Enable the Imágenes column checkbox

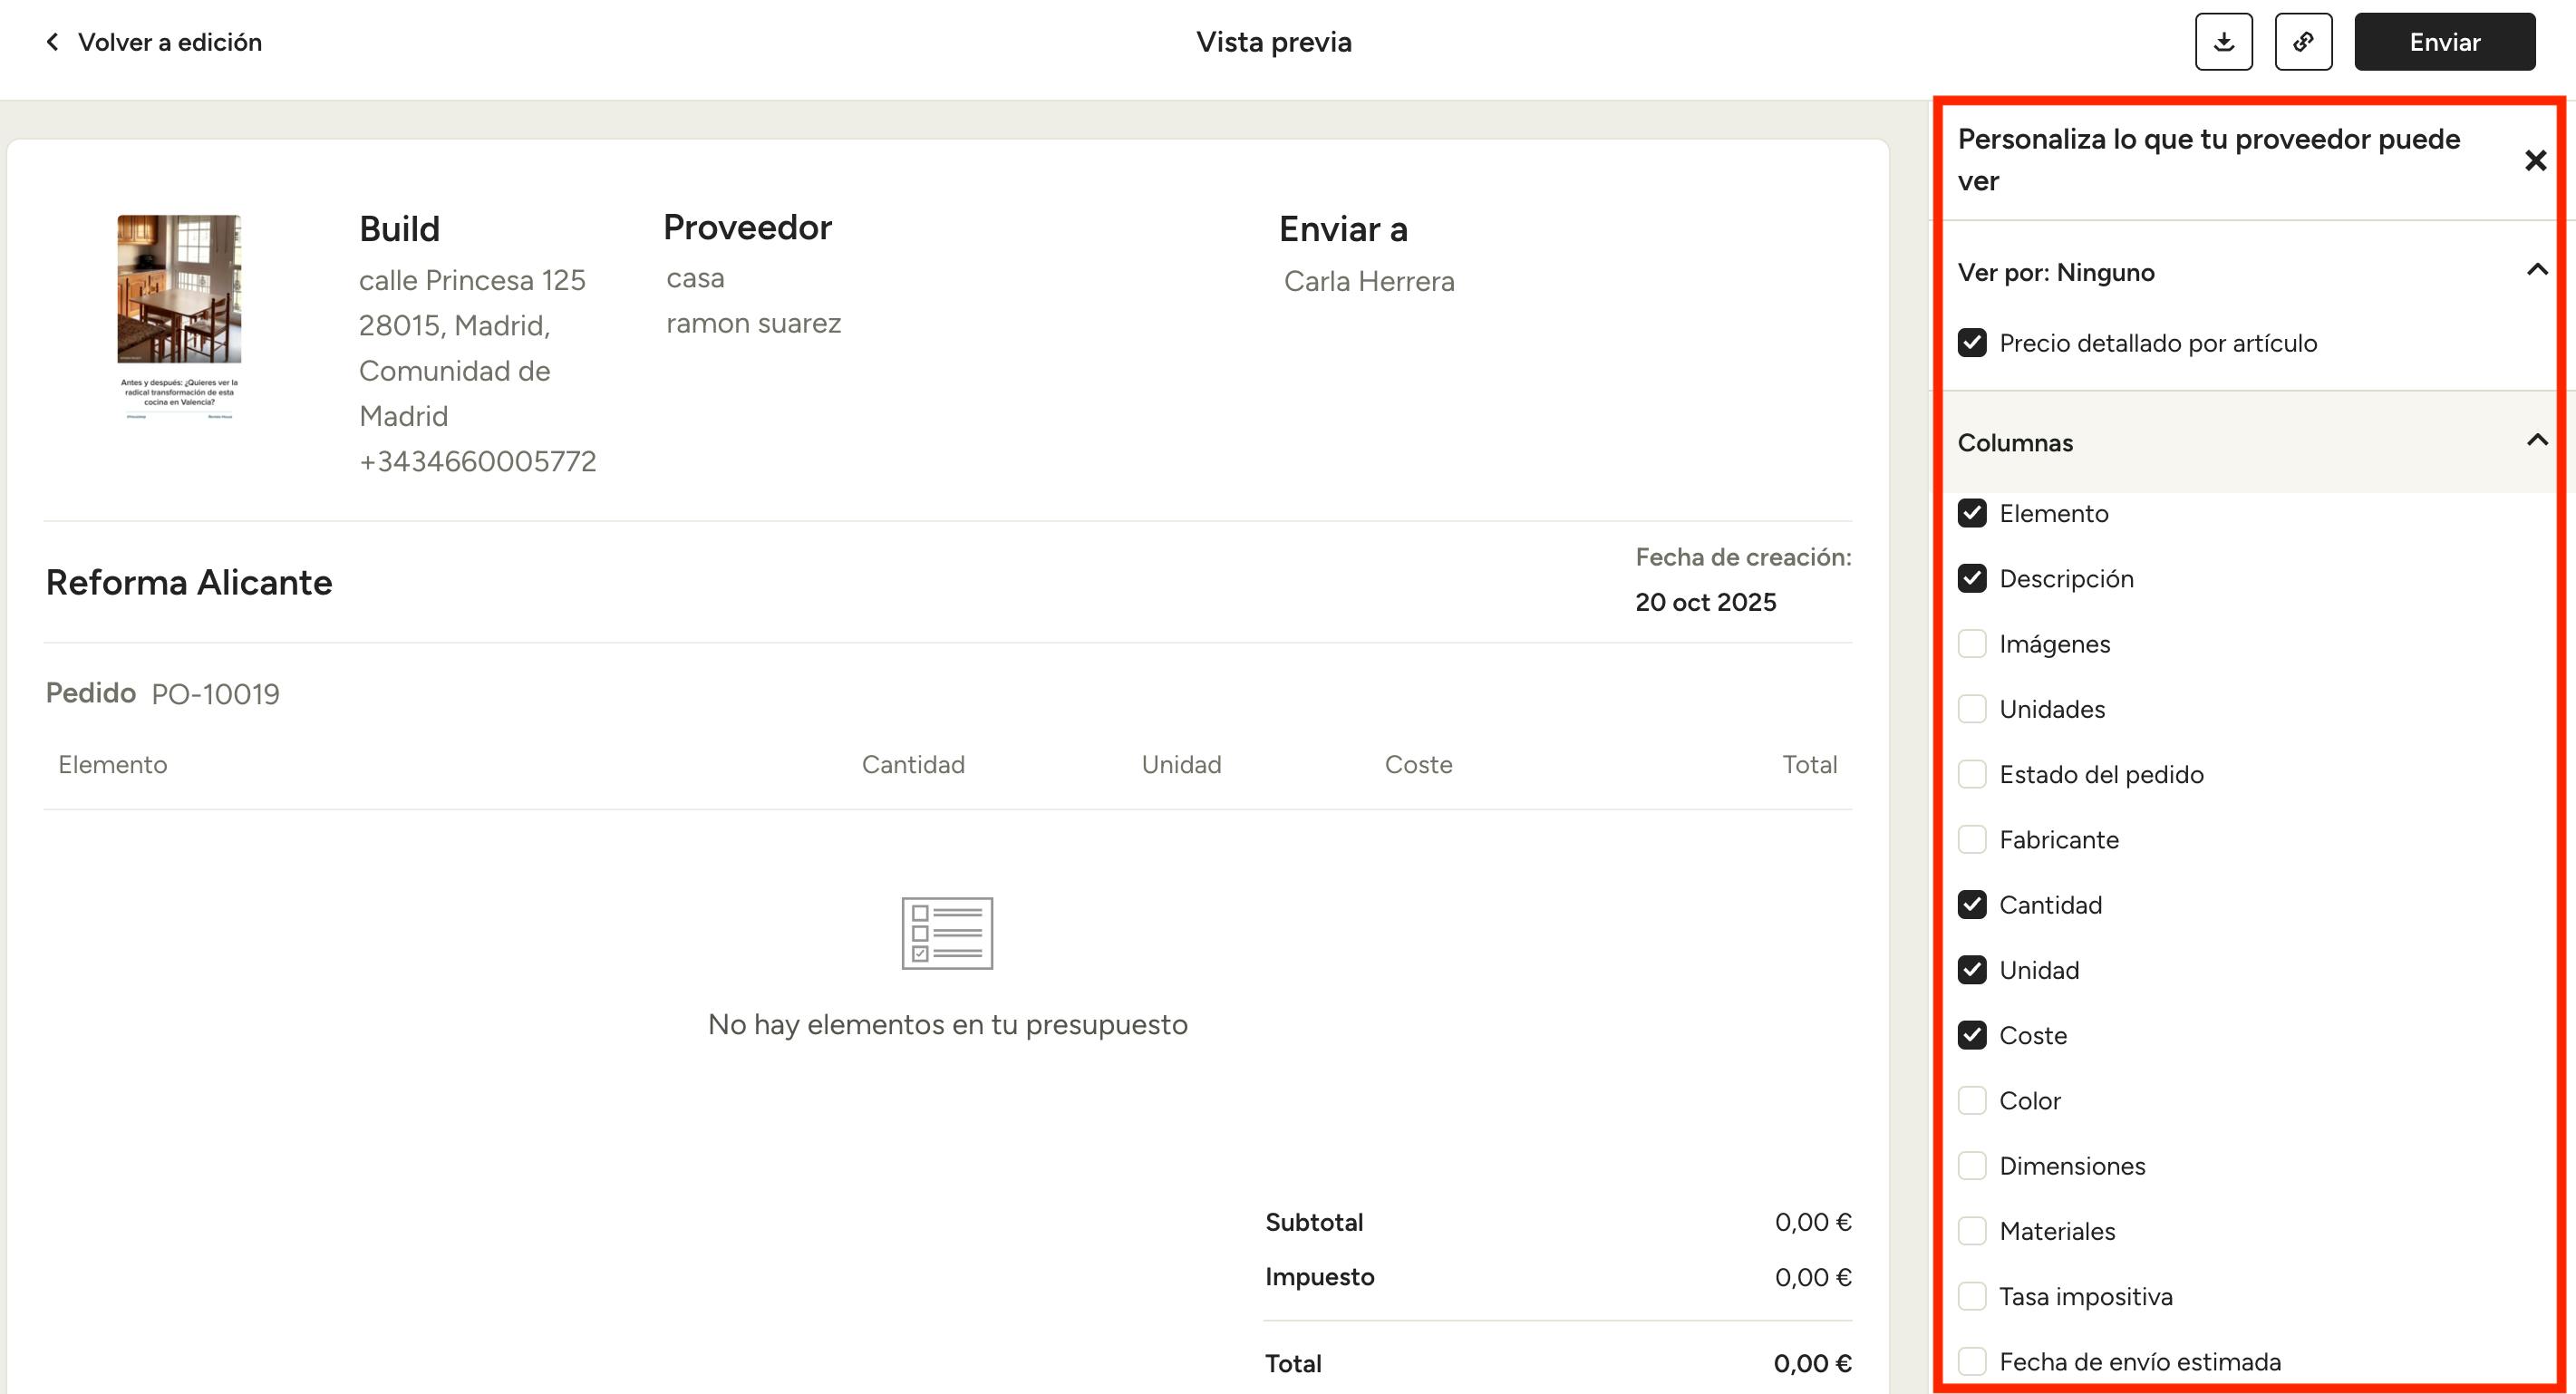[x=1972, y=644]
